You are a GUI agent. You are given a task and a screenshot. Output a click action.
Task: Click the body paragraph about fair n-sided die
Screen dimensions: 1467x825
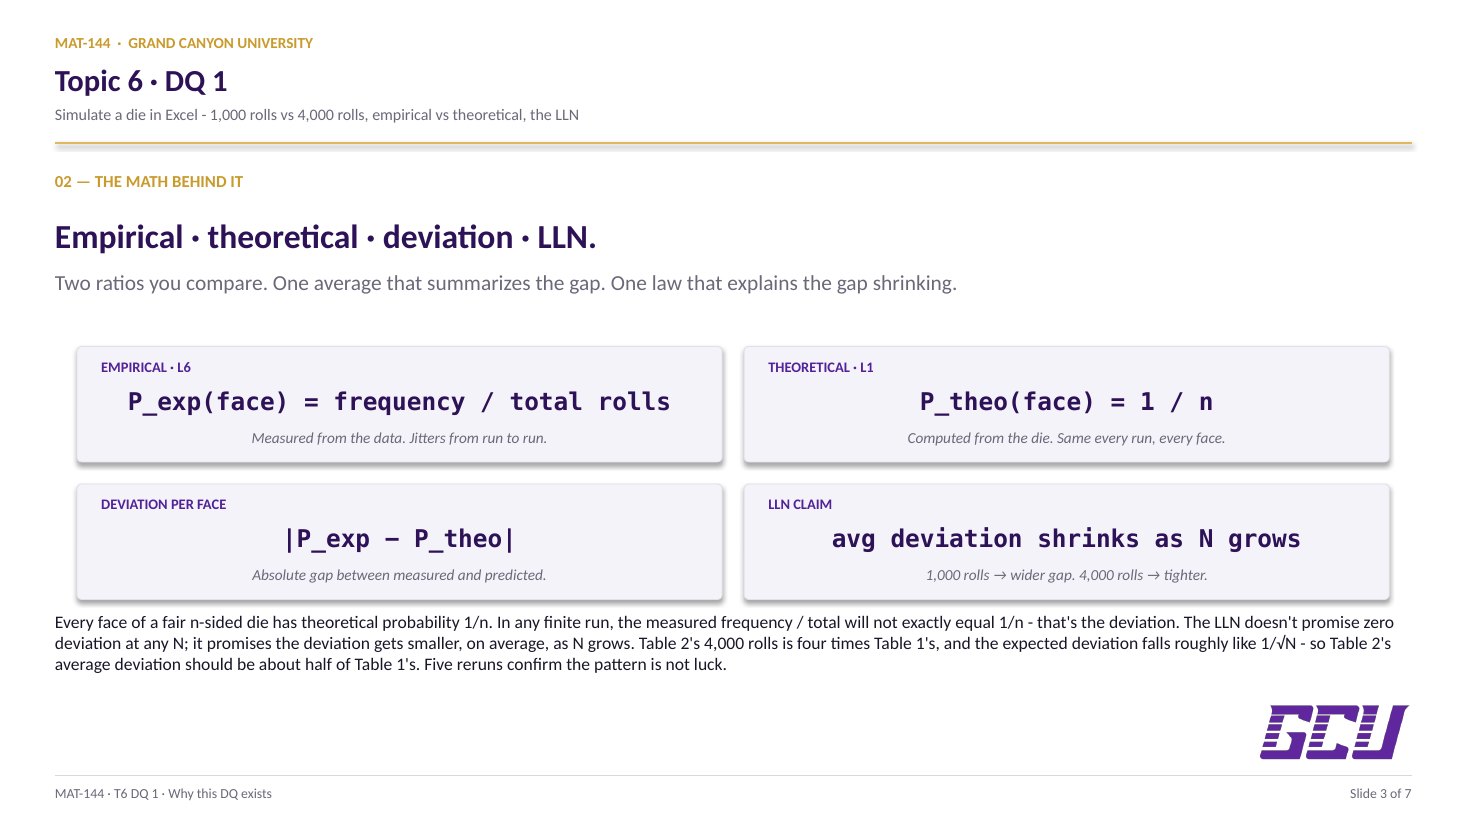[724, 643]
